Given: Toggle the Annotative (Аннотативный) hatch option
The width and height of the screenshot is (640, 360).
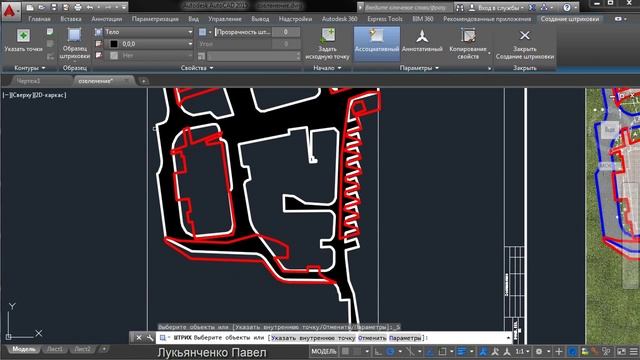Looking at the screenshot, I should tap(422, 41).
